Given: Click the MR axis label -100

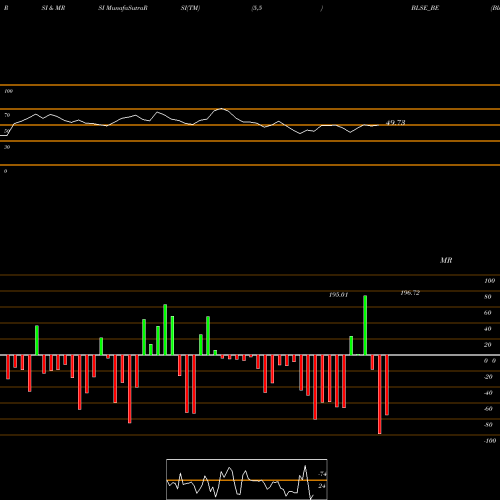Looking at the screenshot, I should tap(490, 441).
